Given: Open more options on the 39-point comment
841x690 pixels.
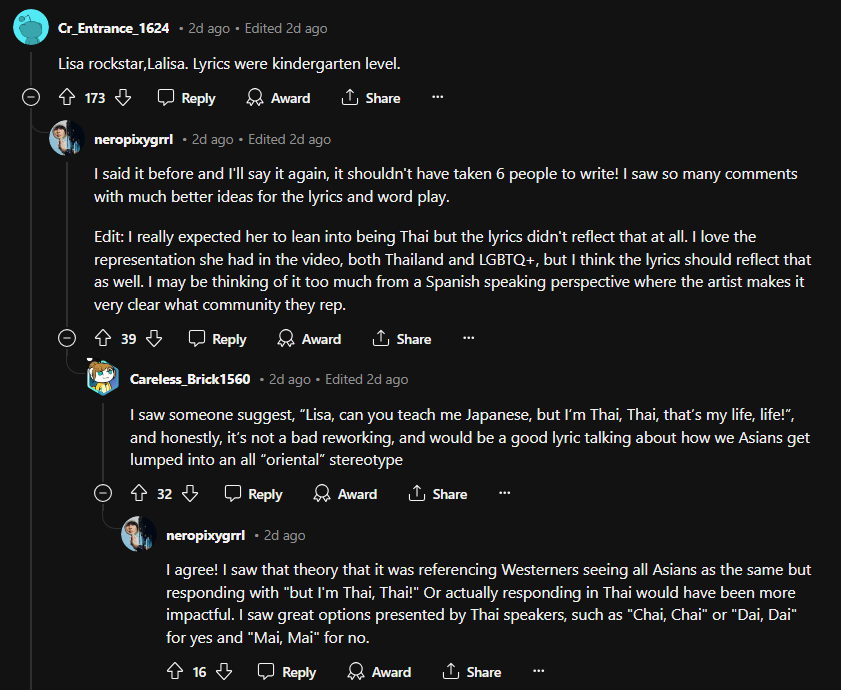Looking at the screenshot, I should [x=468, y=339].
